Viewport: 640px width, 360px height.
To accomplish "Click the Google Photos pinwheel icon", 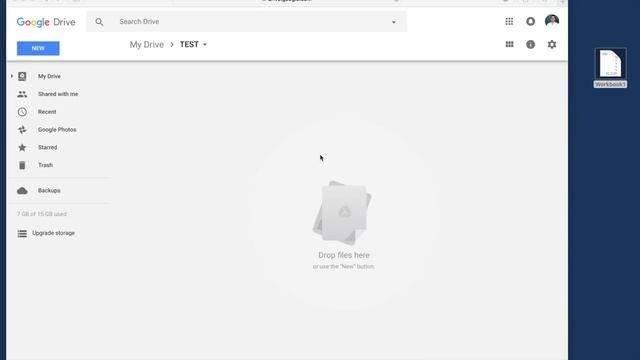I will point(22,130).
